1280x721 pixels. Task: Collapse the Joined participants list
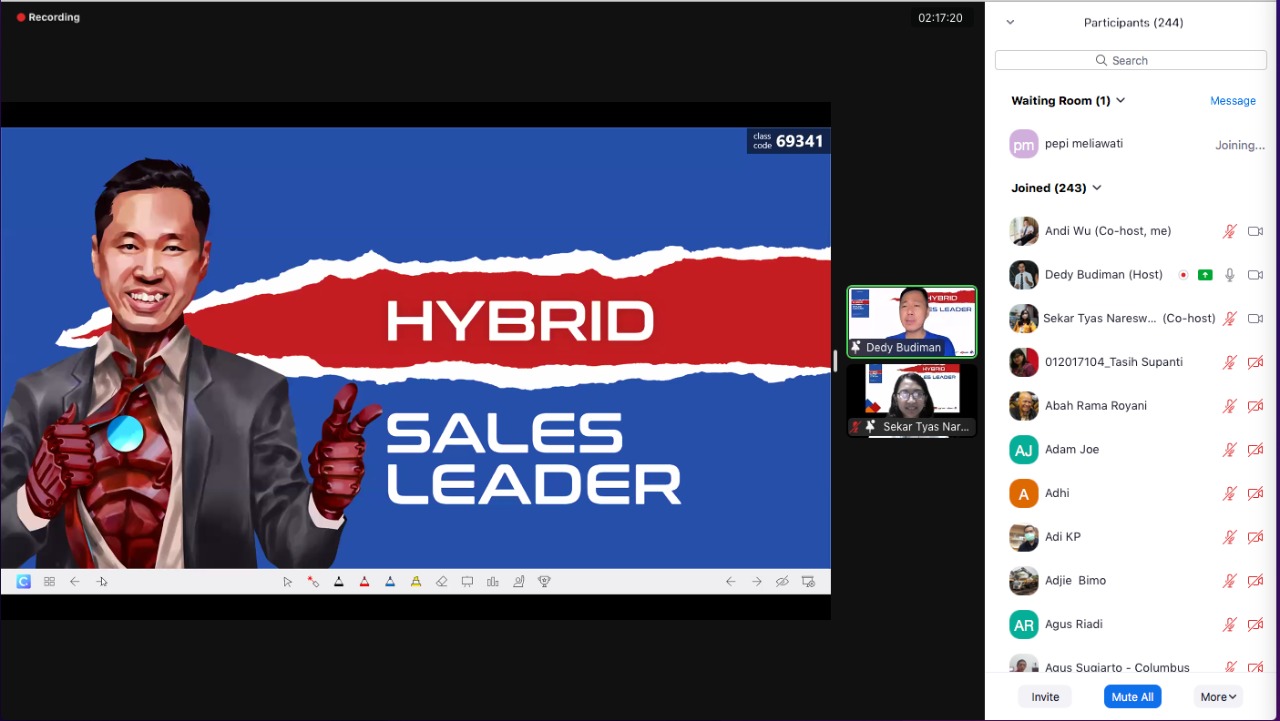1097,188
